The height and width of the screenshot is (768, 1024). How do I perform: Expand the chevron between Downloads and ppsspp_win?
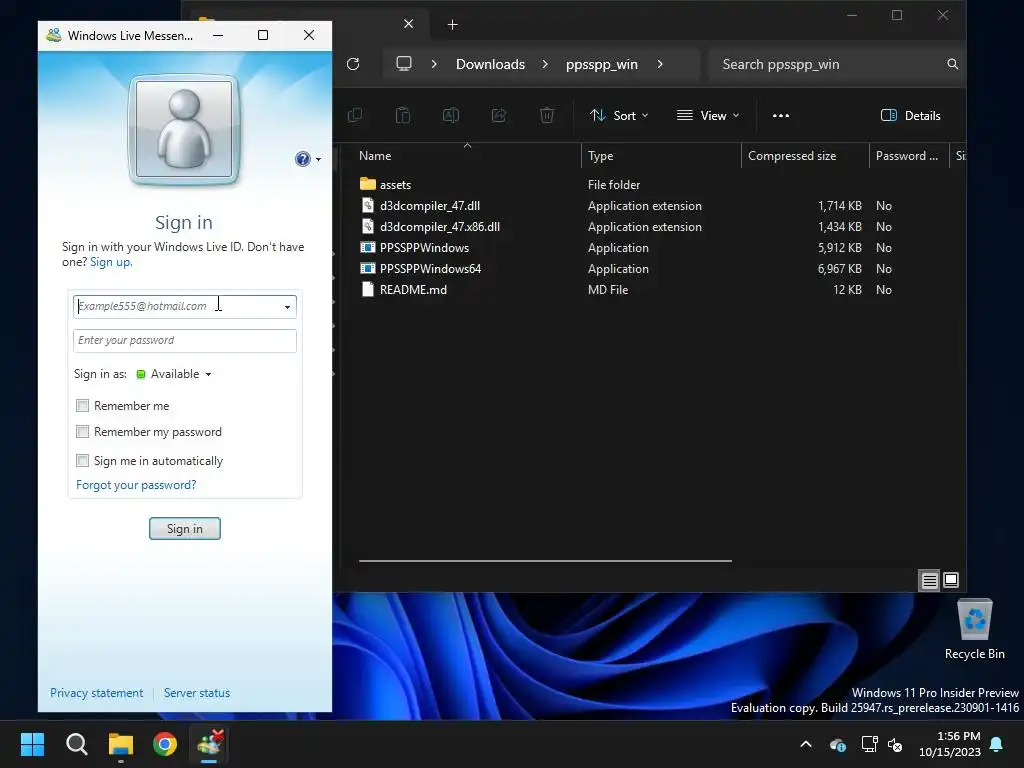tap(545, 64)
